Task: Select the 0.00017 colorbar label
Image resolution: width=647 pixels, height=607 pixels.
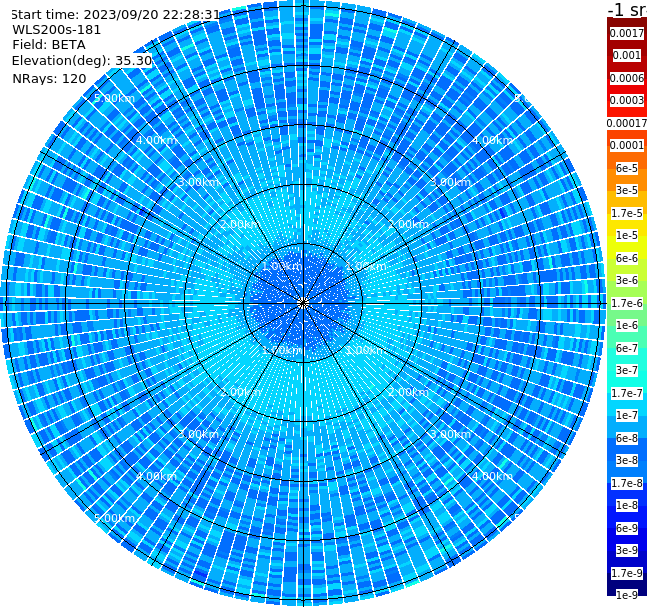Action: point(627,123)
